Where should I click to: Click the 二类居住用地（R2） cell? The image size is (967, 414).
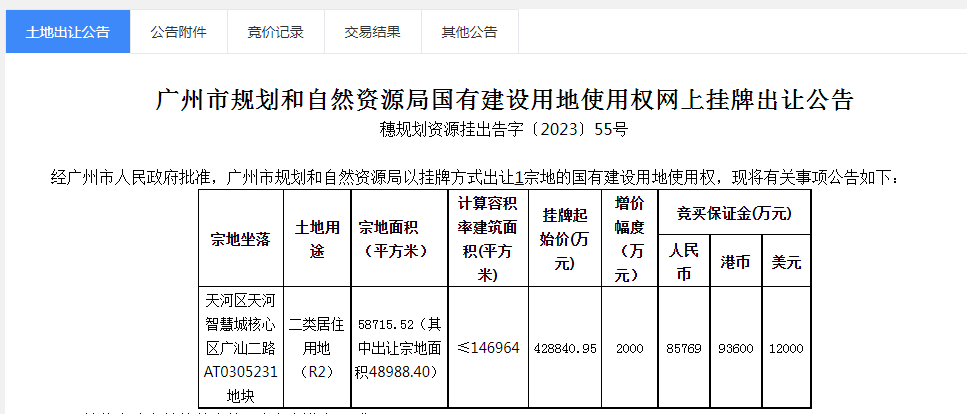[317, 347]
